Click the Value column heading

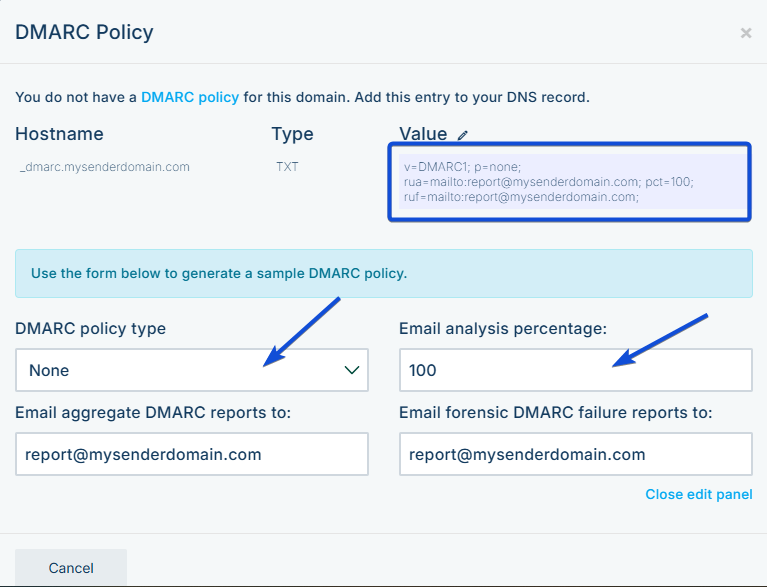coord(423,134)
